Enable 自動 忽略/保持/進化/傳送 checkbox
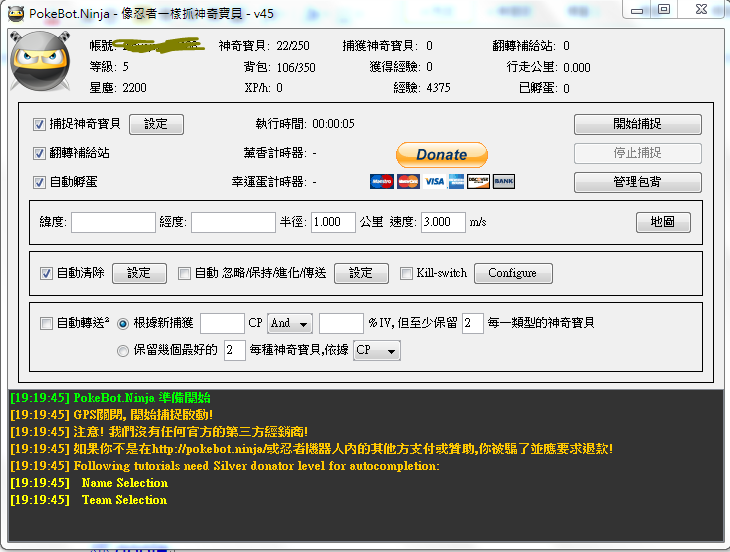The height and width of the screenshot is (552, 730). pos(184,273)
